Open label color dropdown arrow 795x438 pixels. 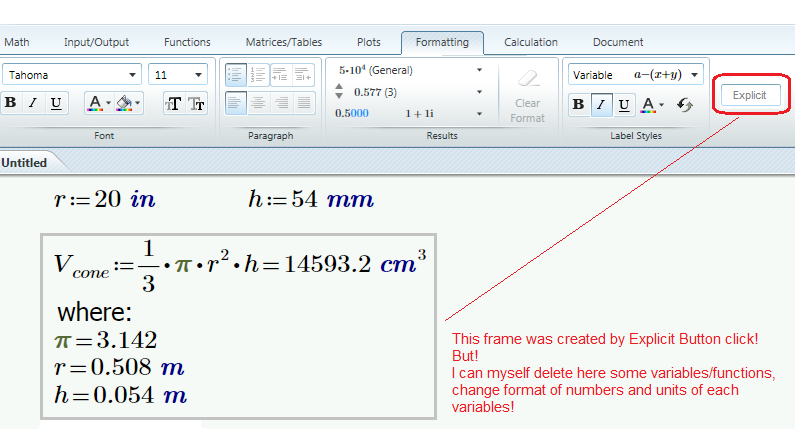click(x=662, y=105)
